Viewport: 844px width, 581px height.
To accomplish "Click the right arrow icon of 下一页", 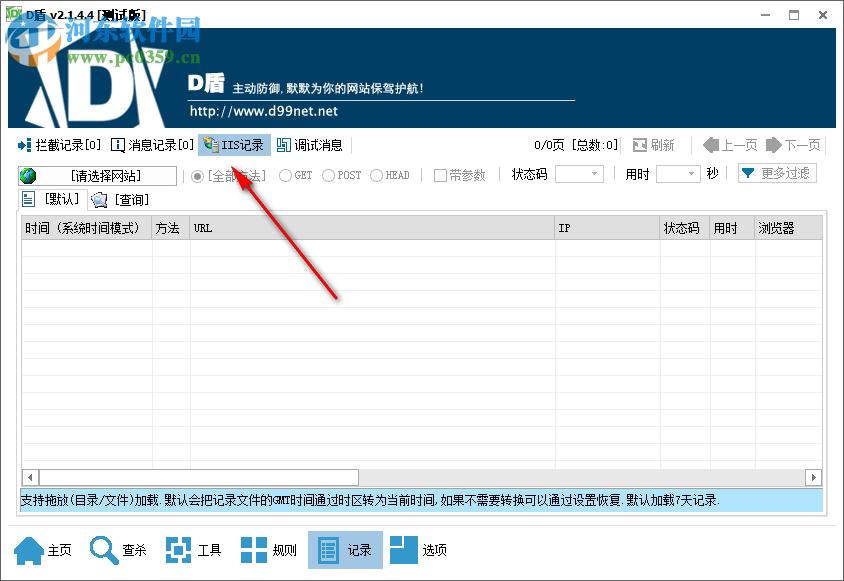I will (773, 145).
